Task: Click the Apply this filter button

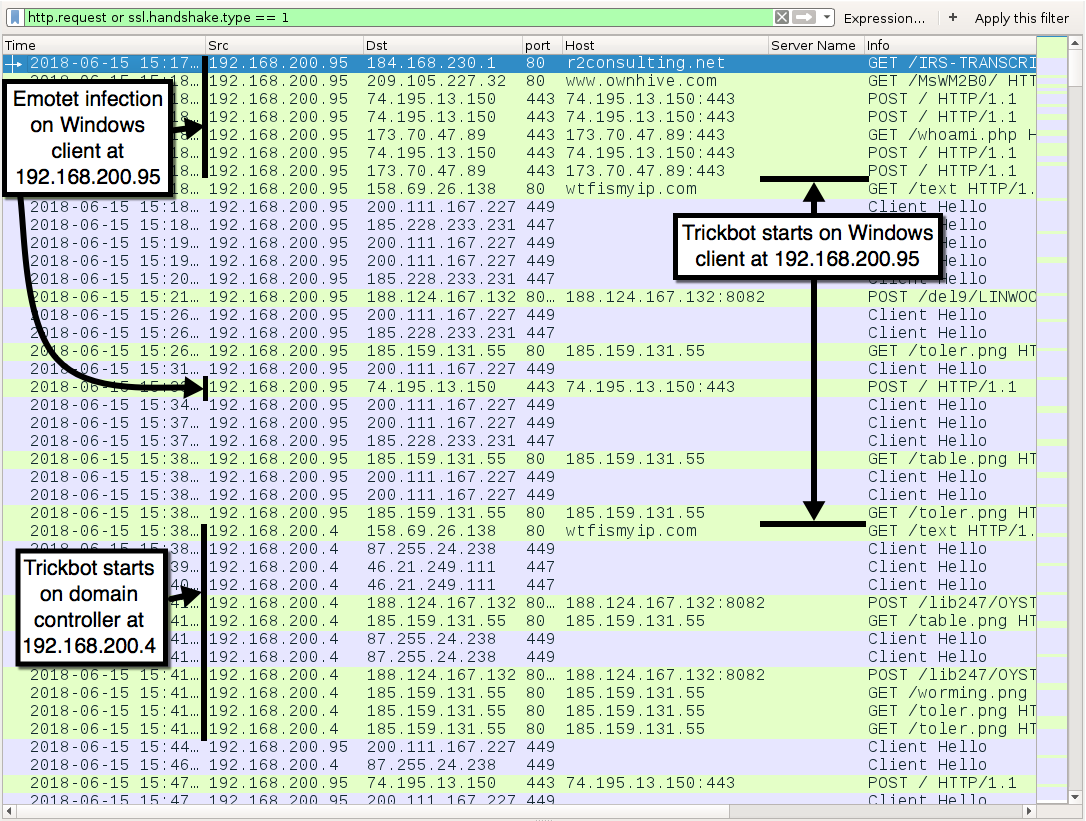Action: pyautogui.click(x=1021, y=18)
